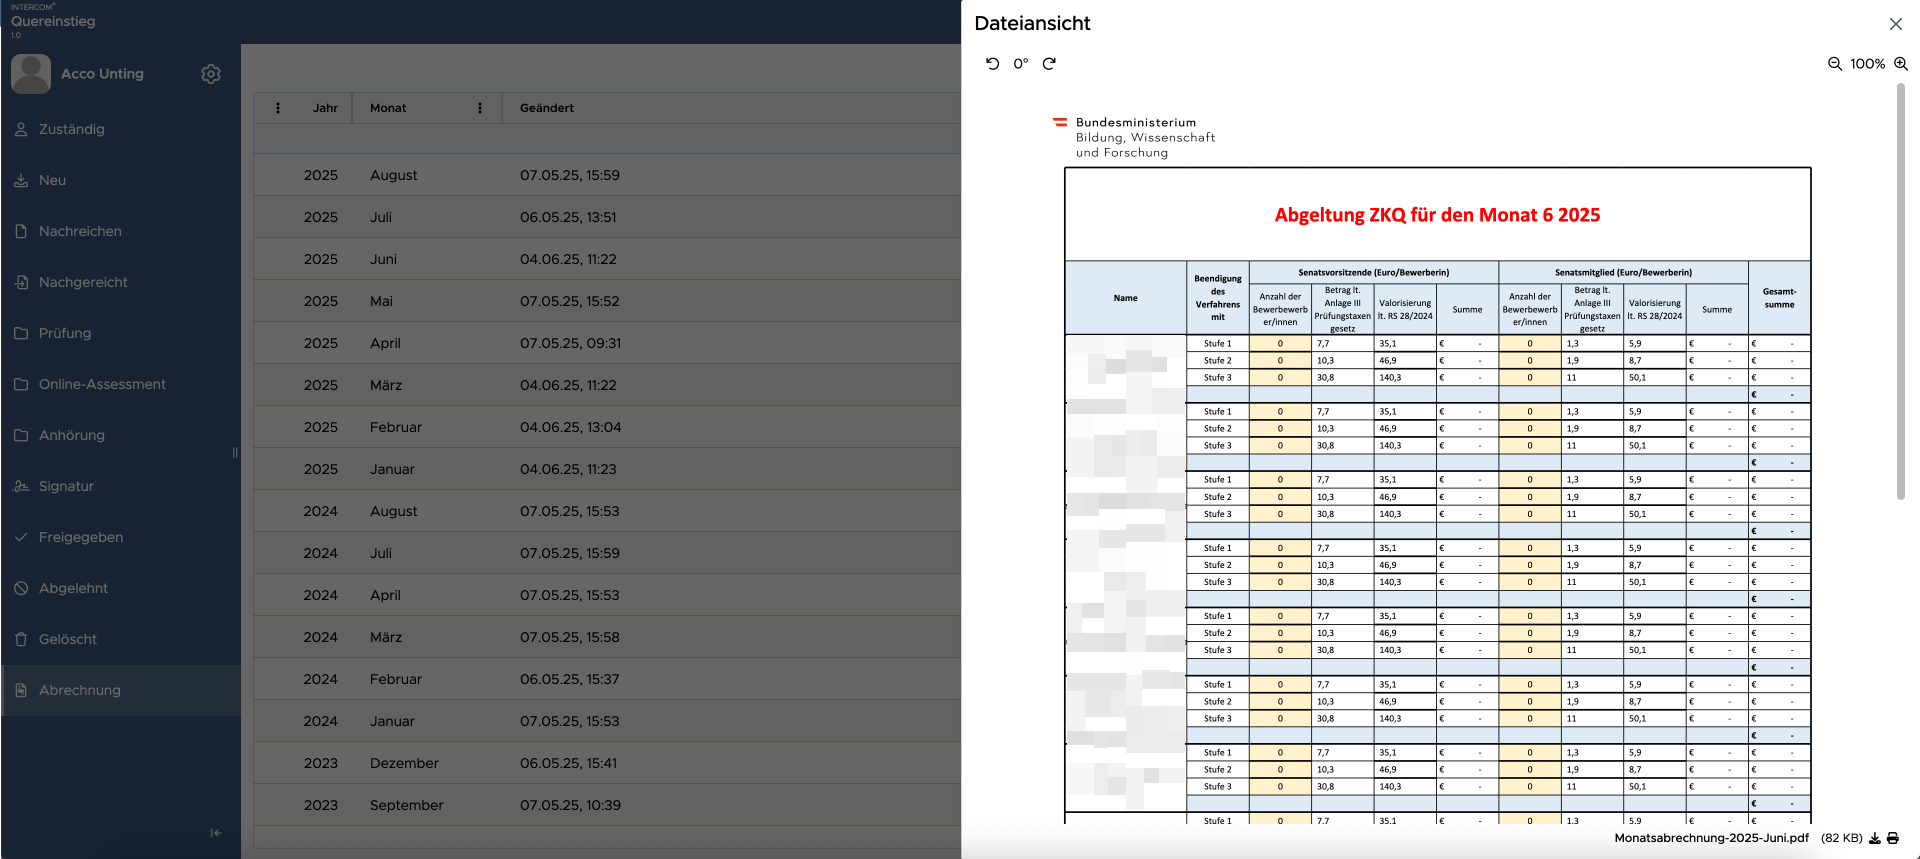This screenshot has height=859, width=1920.
Task: Sort by Geändert column header
Action: pyautogui.click(x=547, y=108)
